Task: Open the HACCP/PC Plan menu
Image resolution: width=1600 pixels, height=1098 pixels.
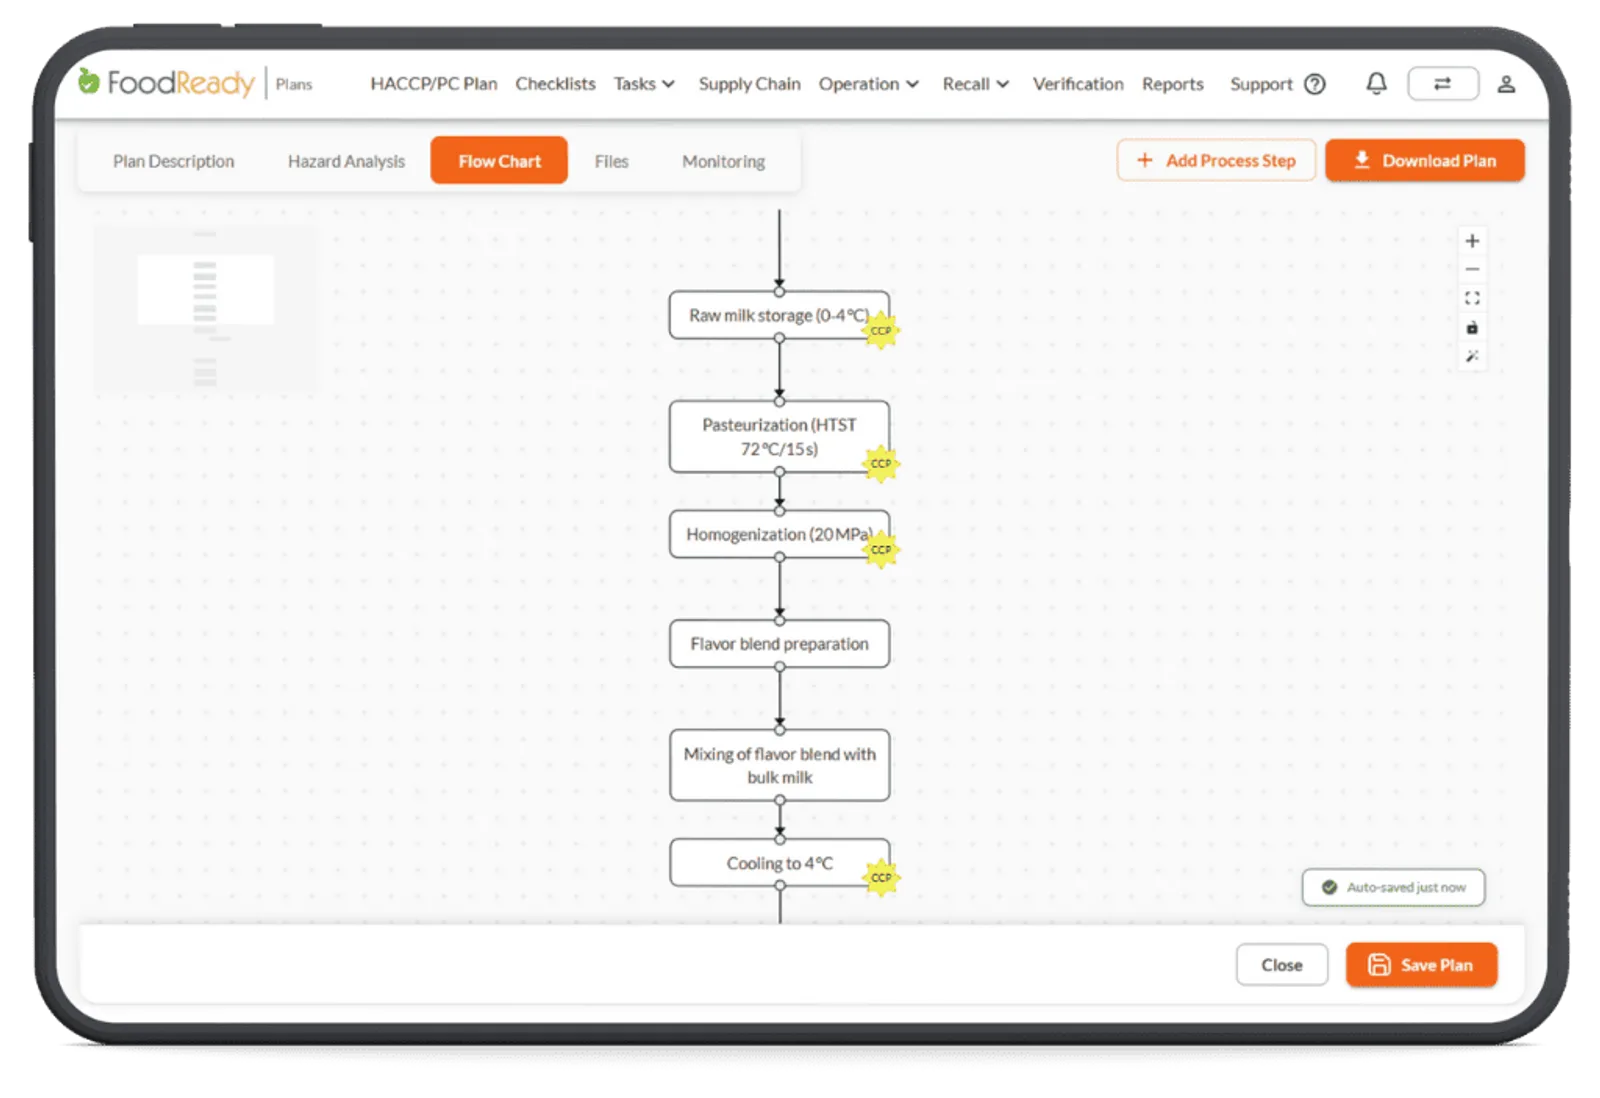Action: (x=433, y=84)
